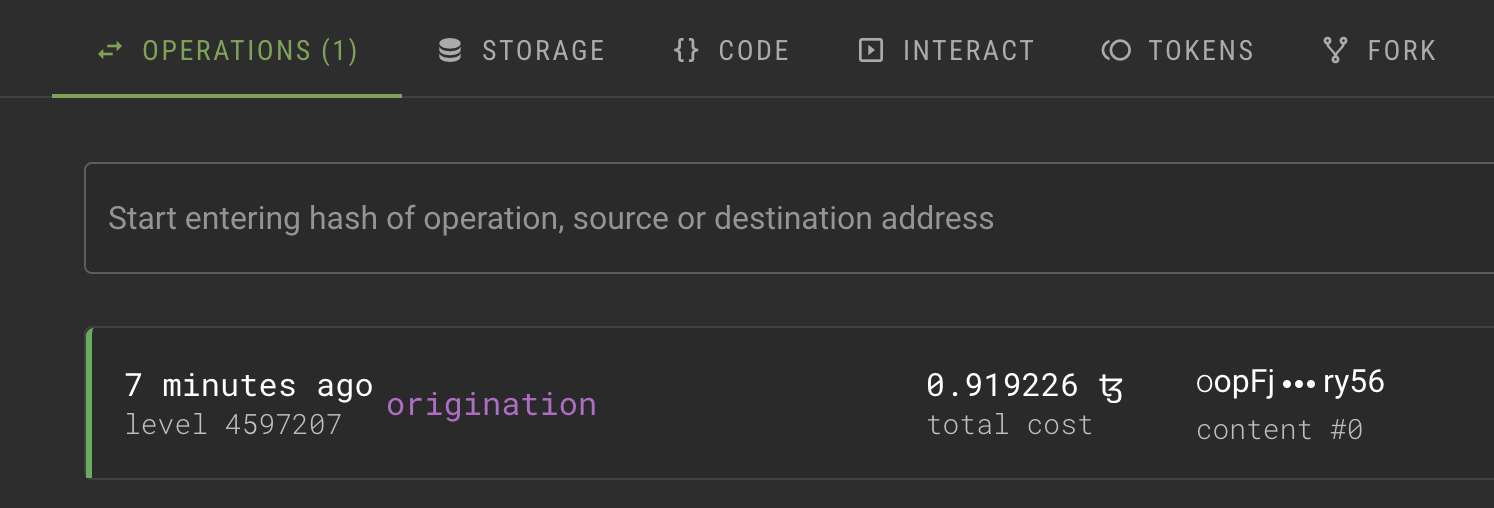Switch to the STORAGE tab label
The width and height of the screenshot is (1494, 508).
point(543,50)
